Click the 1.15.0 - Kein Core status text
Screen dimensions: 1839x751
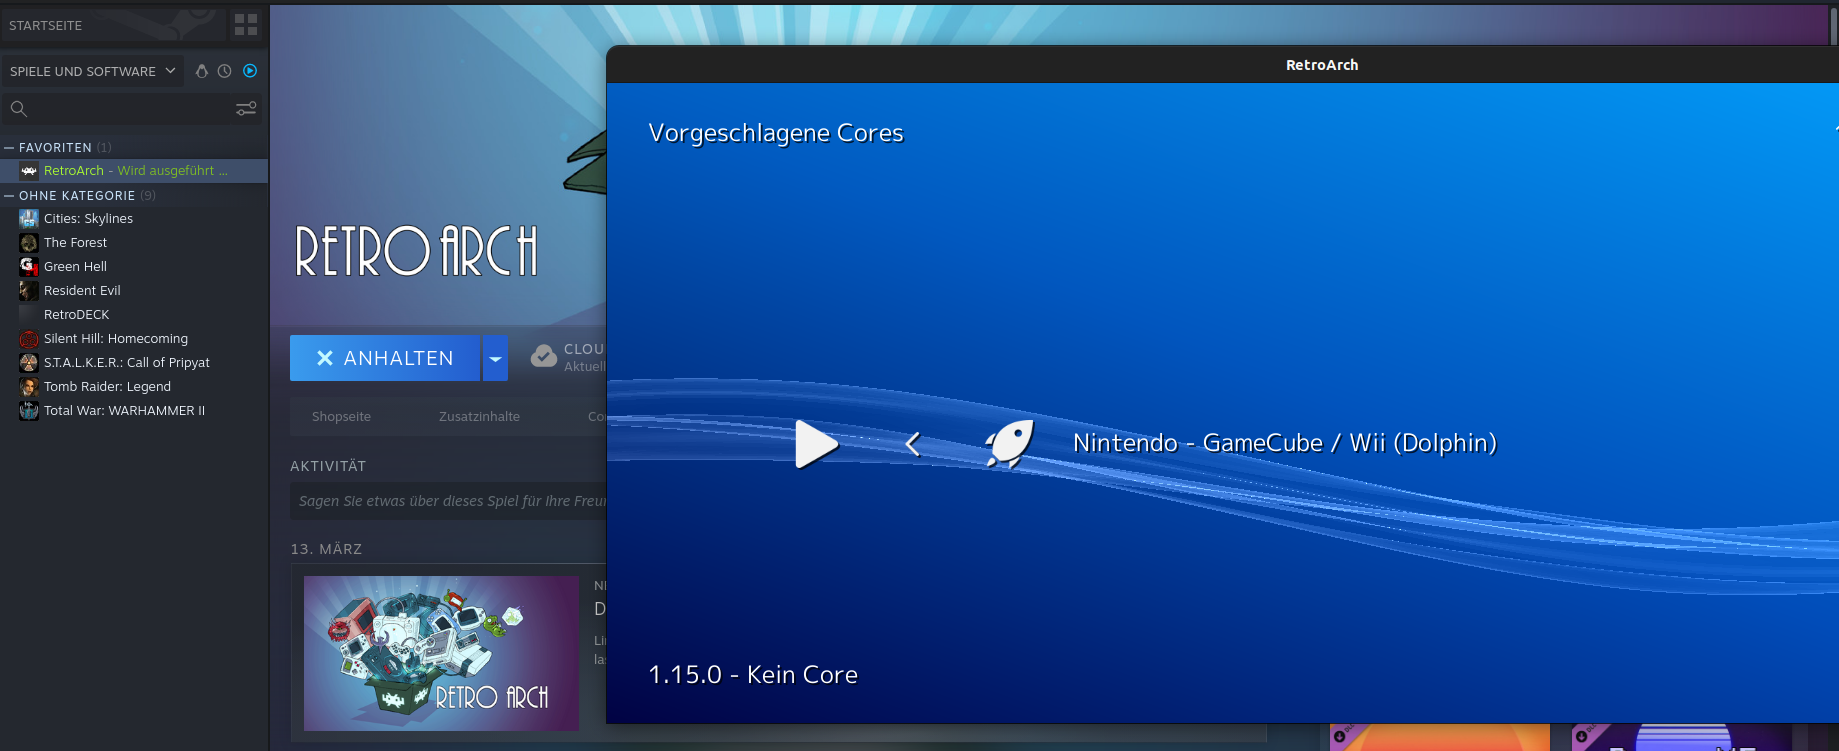pyautogui.click(x=753, y=675)
